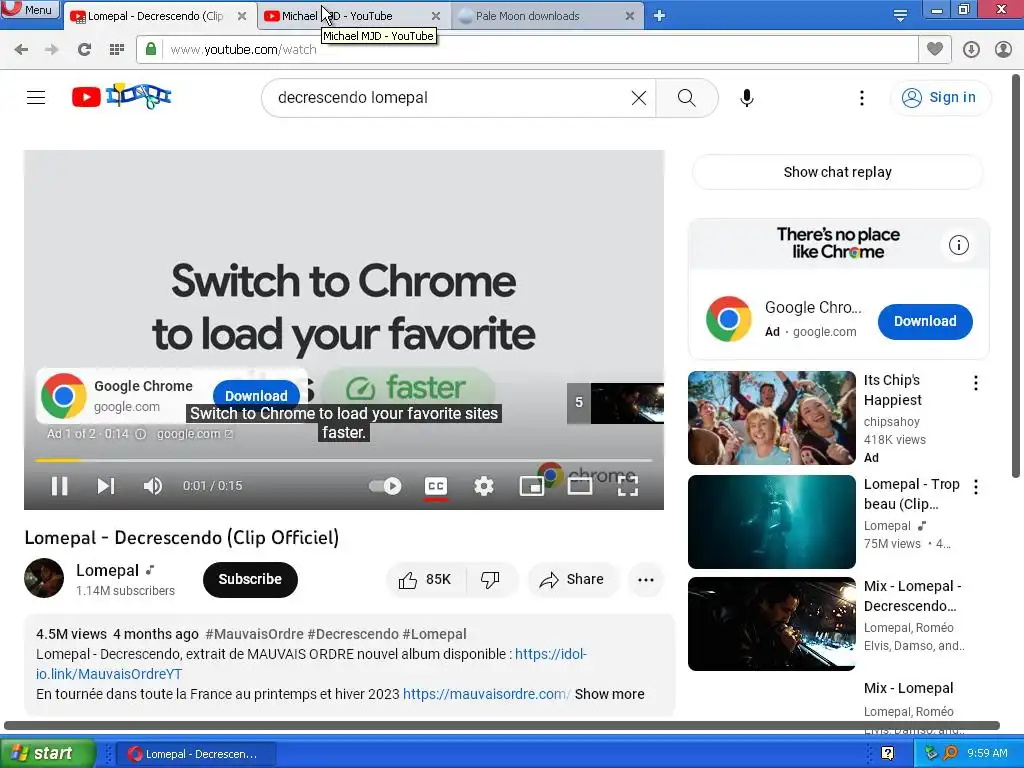Go to YouTube home via the logo
1024x768 pixels.
tap(121, 97)
